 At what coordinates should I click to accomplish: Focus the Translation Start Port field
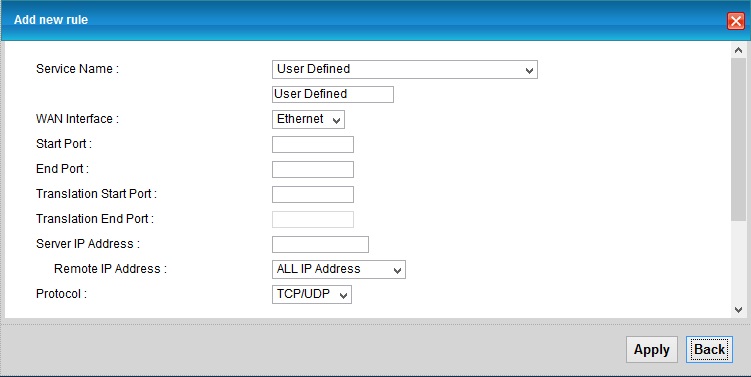coord(313,194)
